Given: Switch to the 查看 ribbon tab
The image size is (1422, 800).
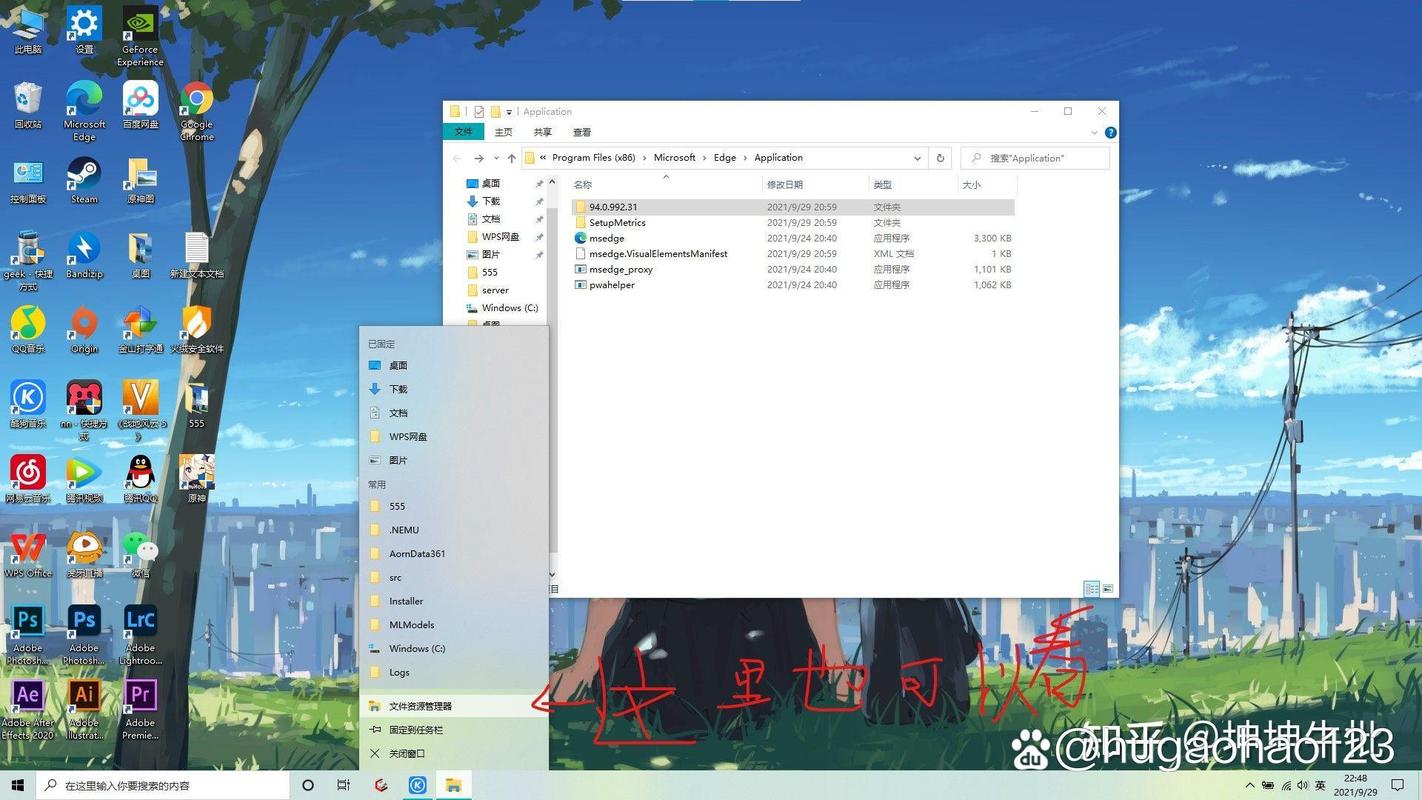Looking at the screenshot, I should tap(581, 131).
